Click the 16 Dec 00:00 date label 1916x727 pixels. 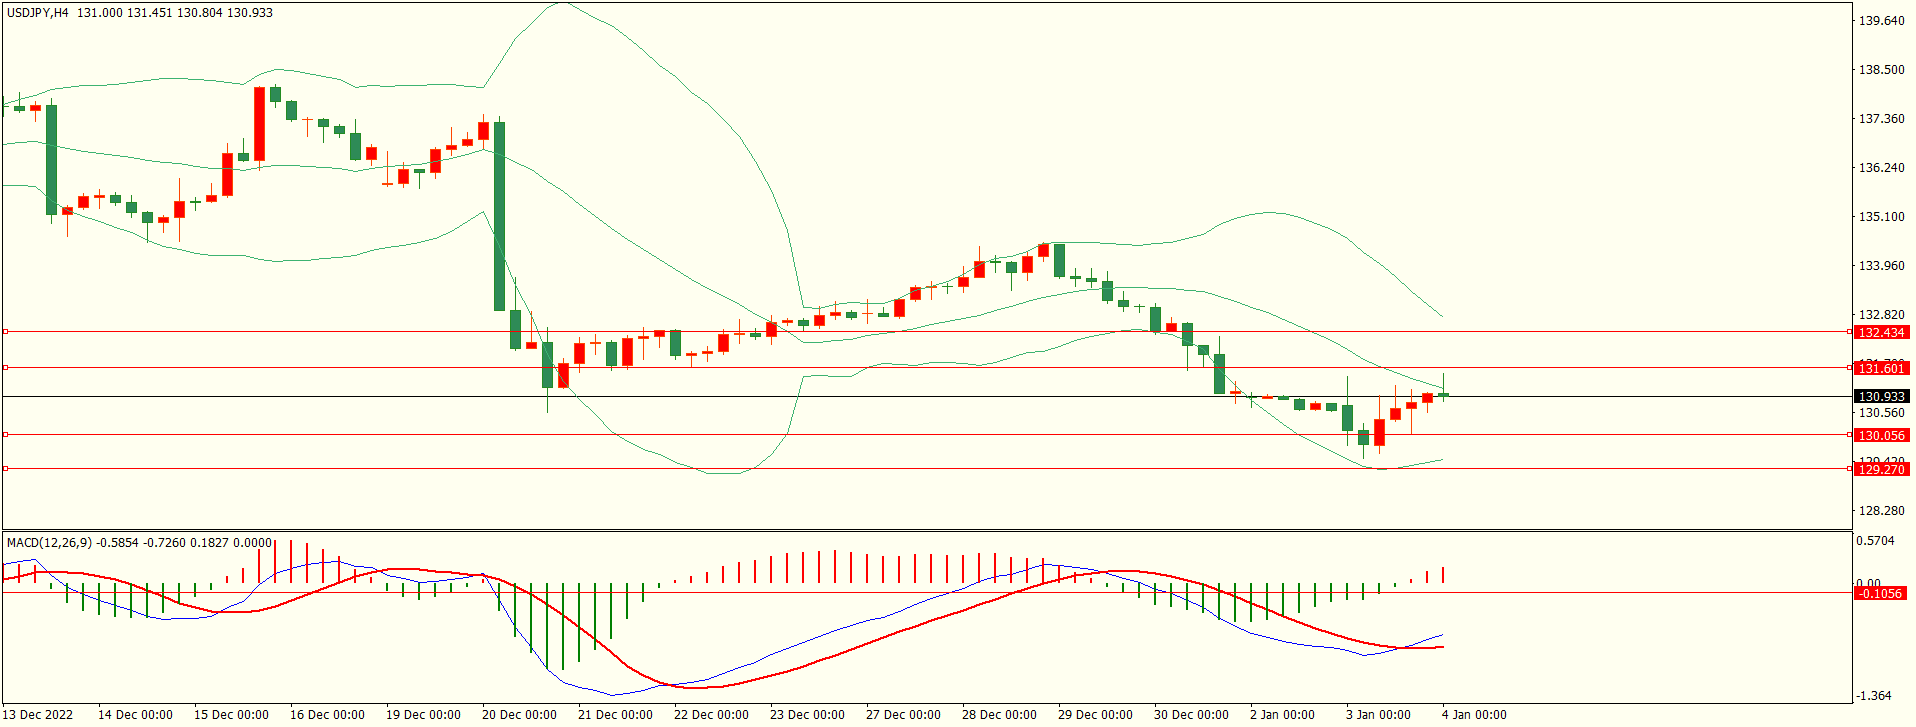click(x=327, y=715)
